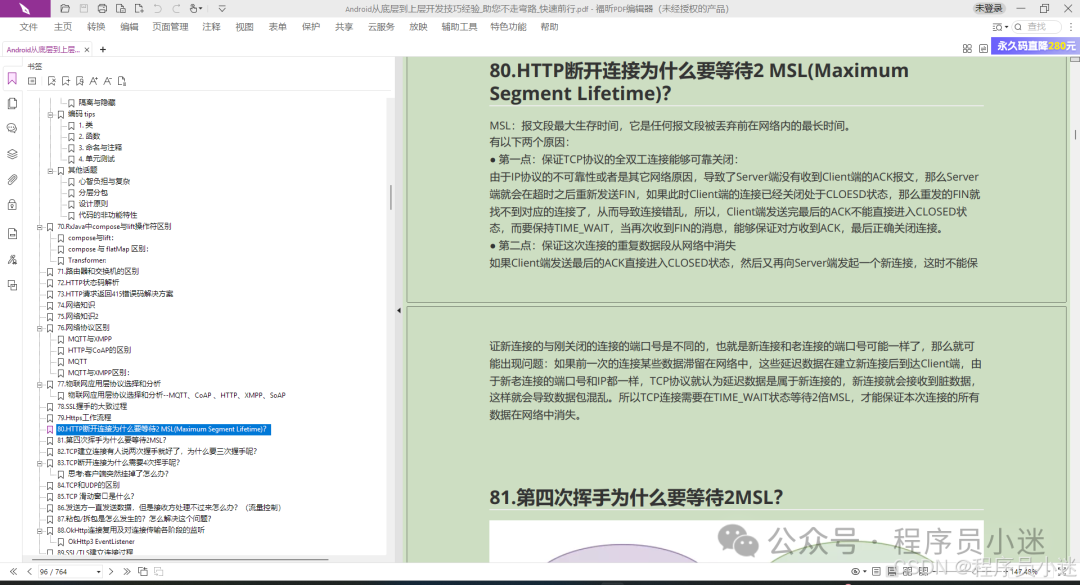
Task: Collapse 70.RxJava中compose与lift bookmark node
Action: (x=40, y=227)
